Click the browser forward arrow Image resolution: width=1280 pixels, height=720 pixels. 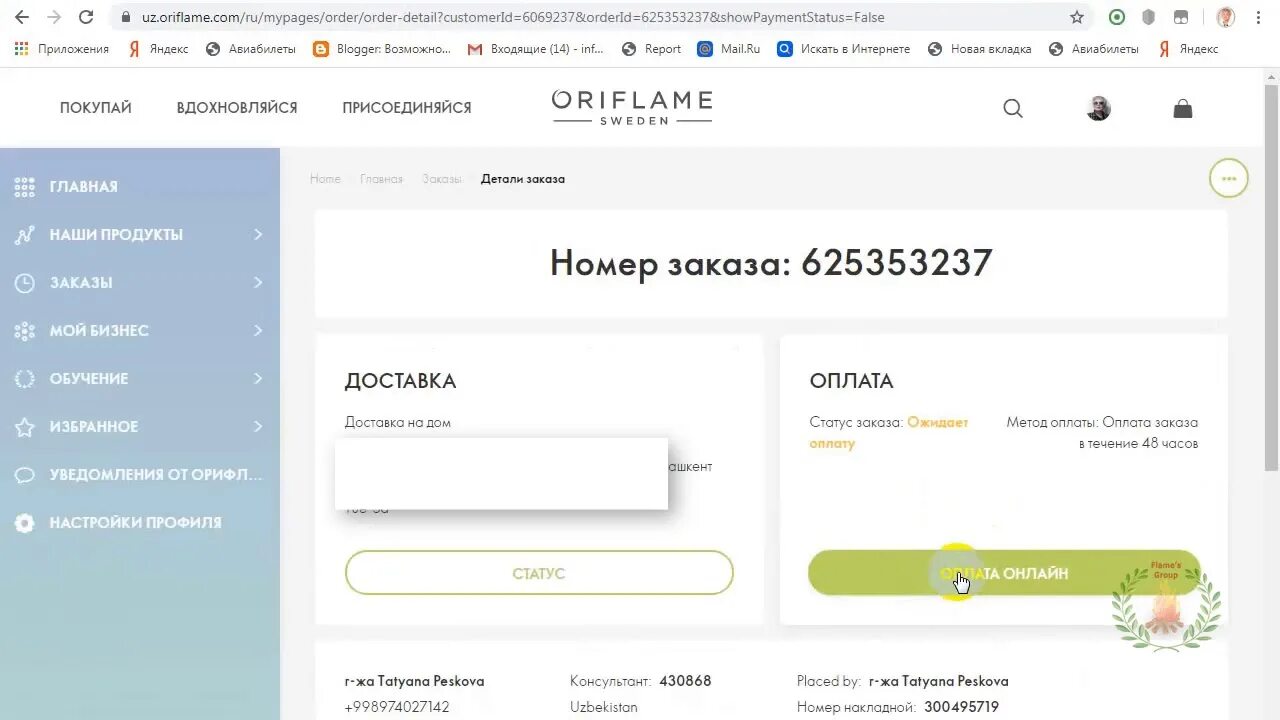[54, 17]
